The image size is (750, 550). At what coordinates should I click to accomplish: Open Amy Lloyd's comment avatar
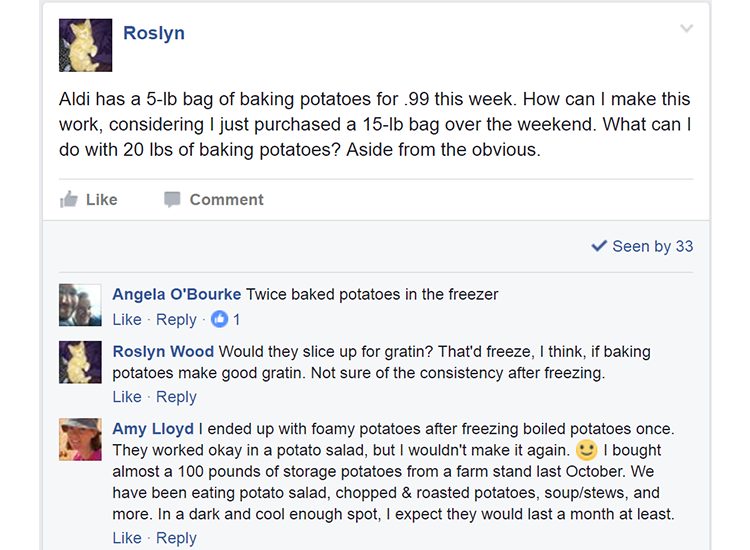click(80, 439)
